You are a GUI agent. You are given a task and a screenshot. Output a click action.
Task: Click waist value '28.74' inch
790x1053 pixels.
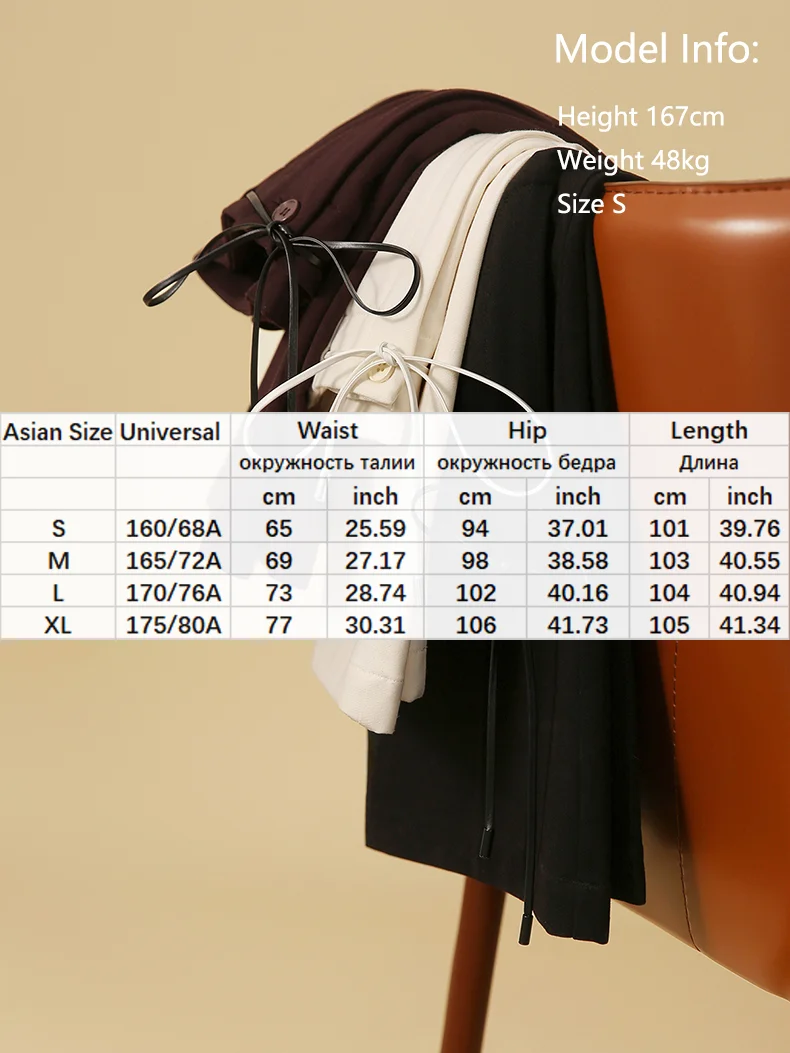[376, 593]
